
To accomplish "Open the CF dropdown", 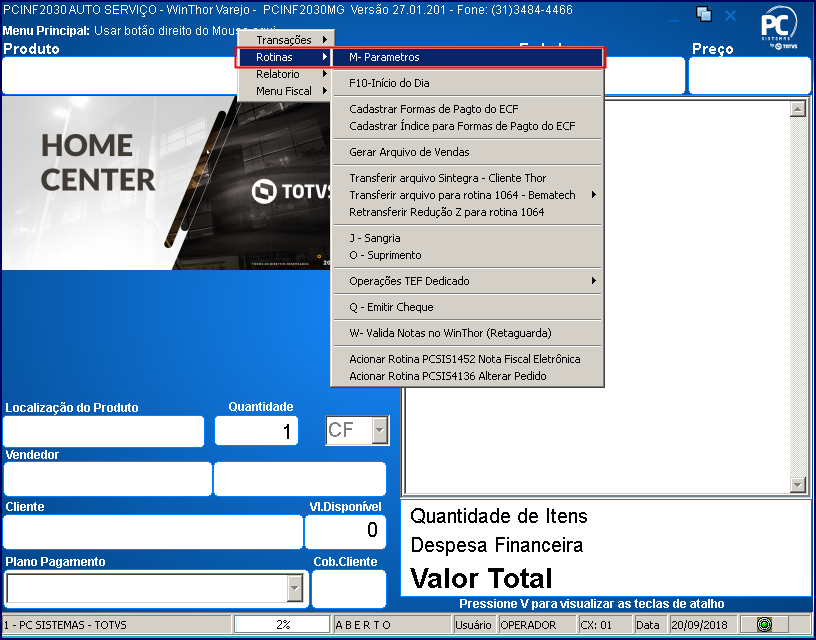I will (380, 430).
